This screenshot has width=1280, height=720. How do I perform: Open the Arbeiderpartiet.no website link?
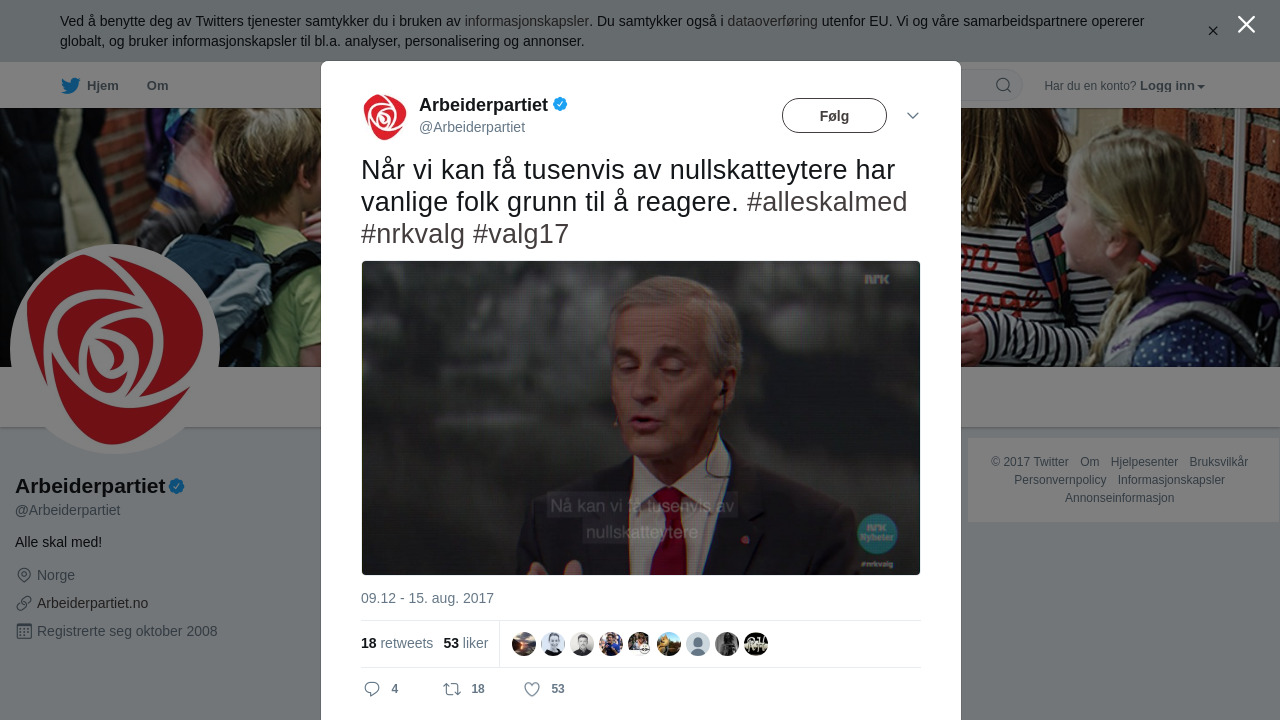tap(92, 603)
